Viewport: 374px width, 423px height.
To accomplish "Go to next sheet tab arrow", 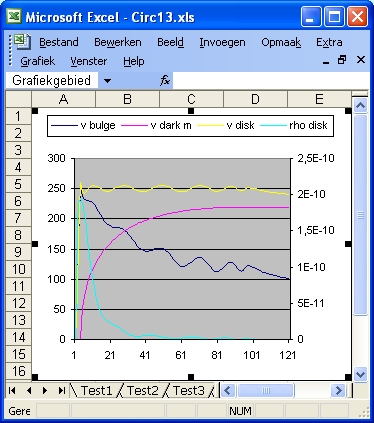I will (x=45, y=390).
